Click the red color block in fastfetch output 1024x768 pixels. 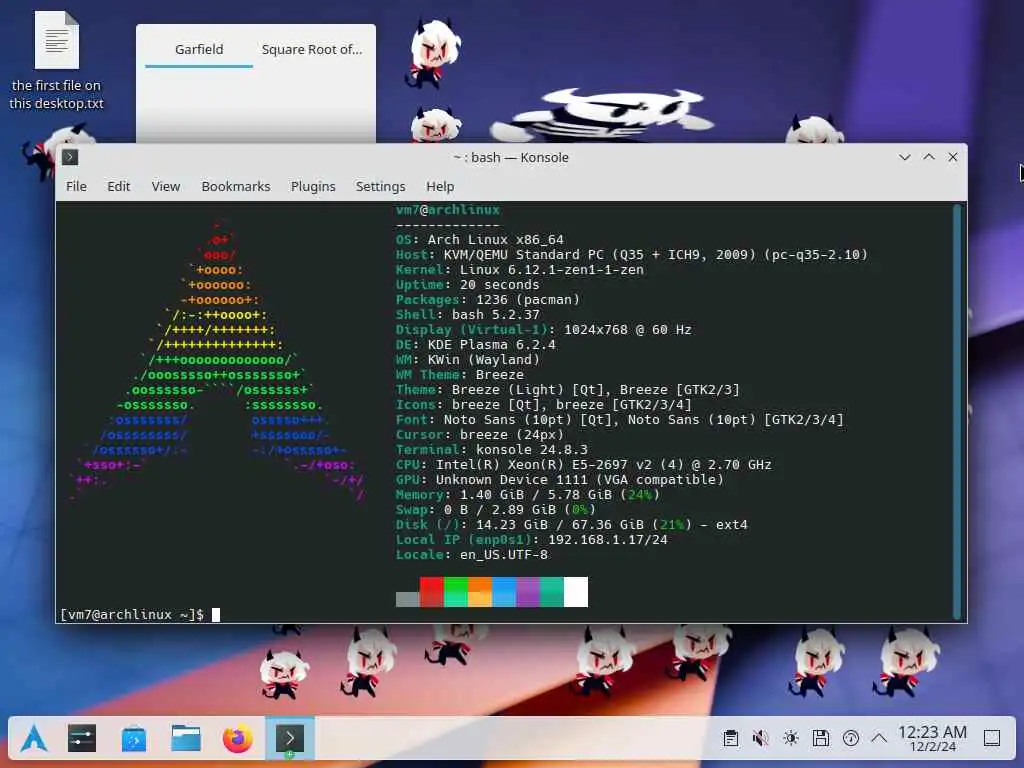point(432,592)
